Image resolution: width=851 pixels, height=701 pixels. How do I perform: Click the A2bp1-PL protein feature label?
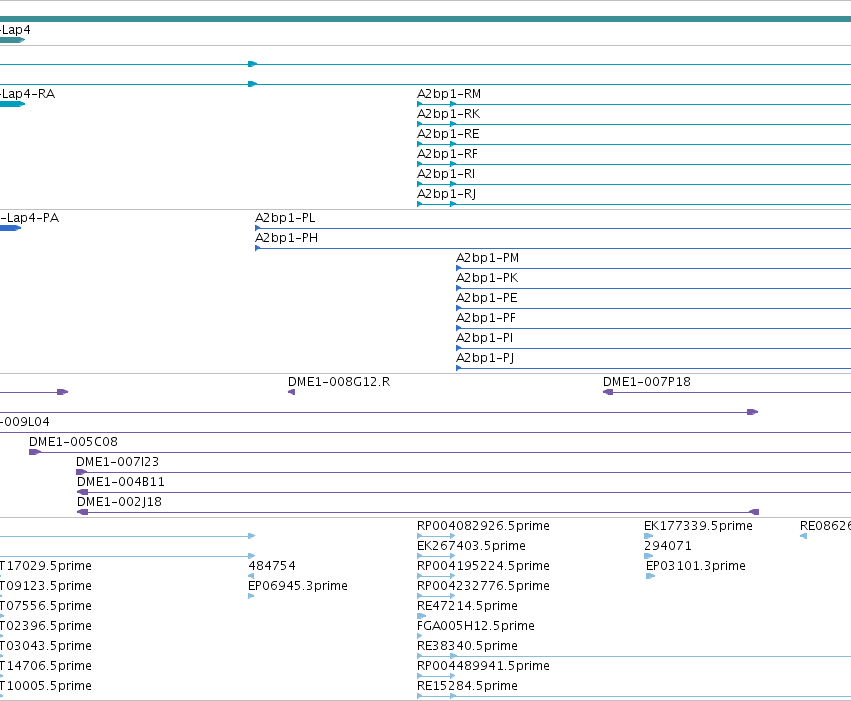285,218
